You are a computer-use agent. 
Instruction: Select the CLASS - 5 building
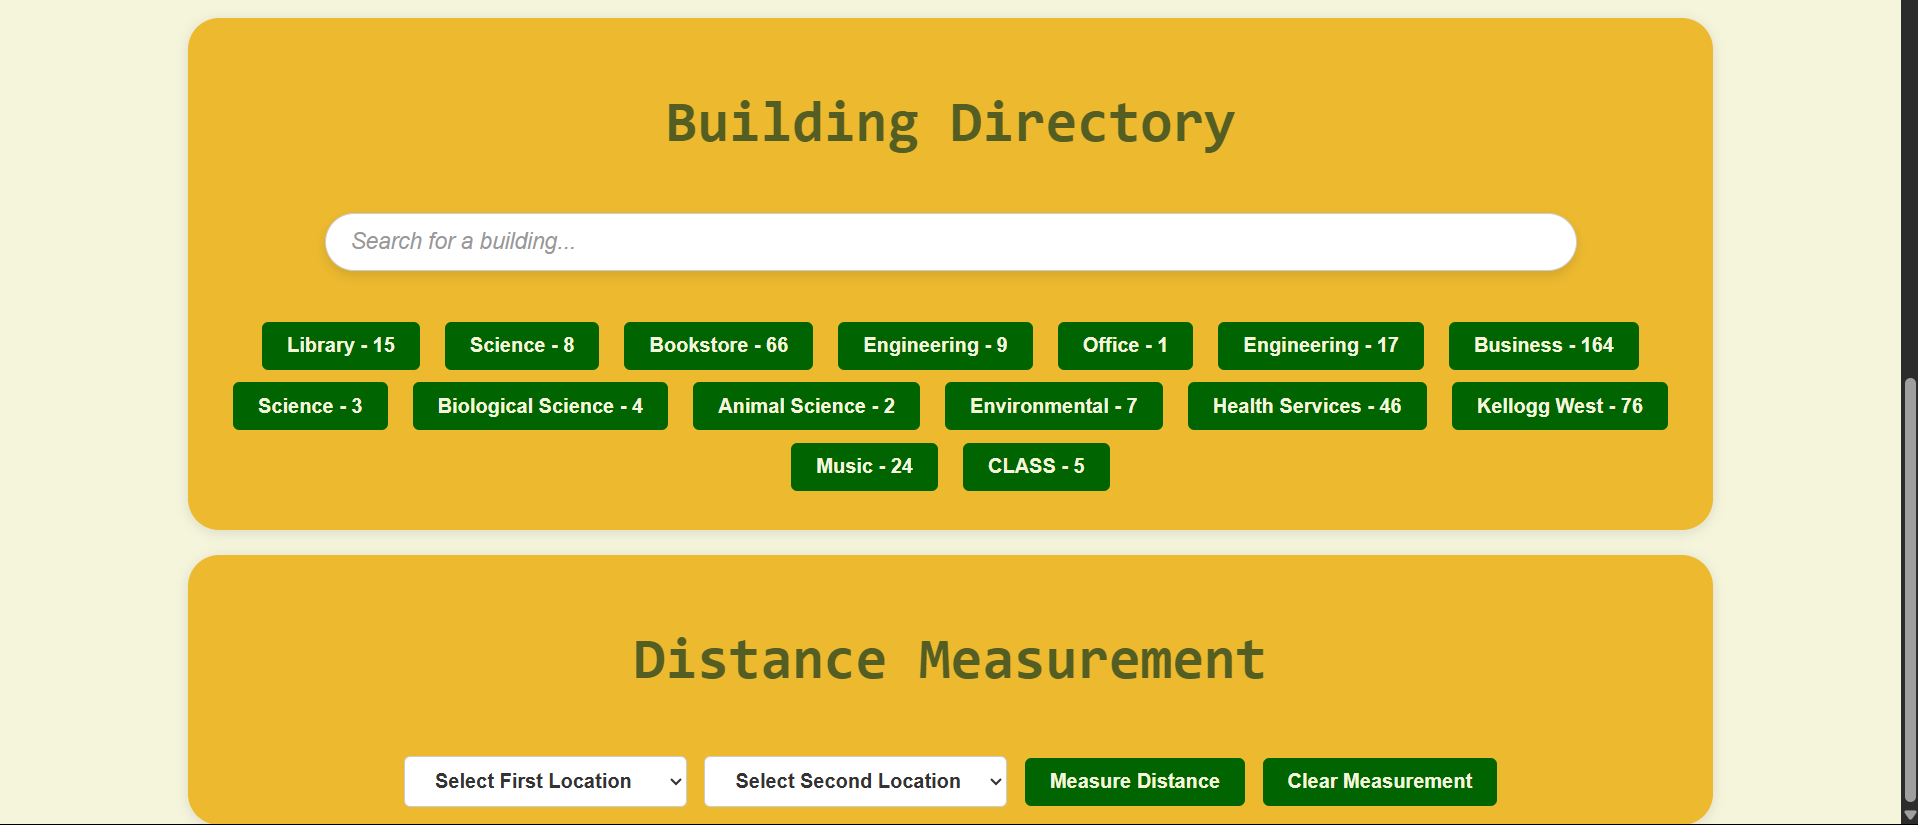pos(1036,467)
